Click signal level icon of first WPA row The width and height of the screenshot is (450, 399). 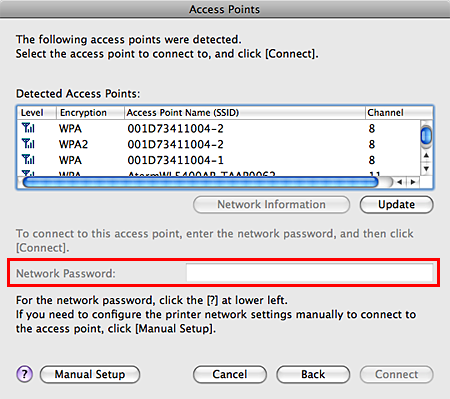(28, 128)
